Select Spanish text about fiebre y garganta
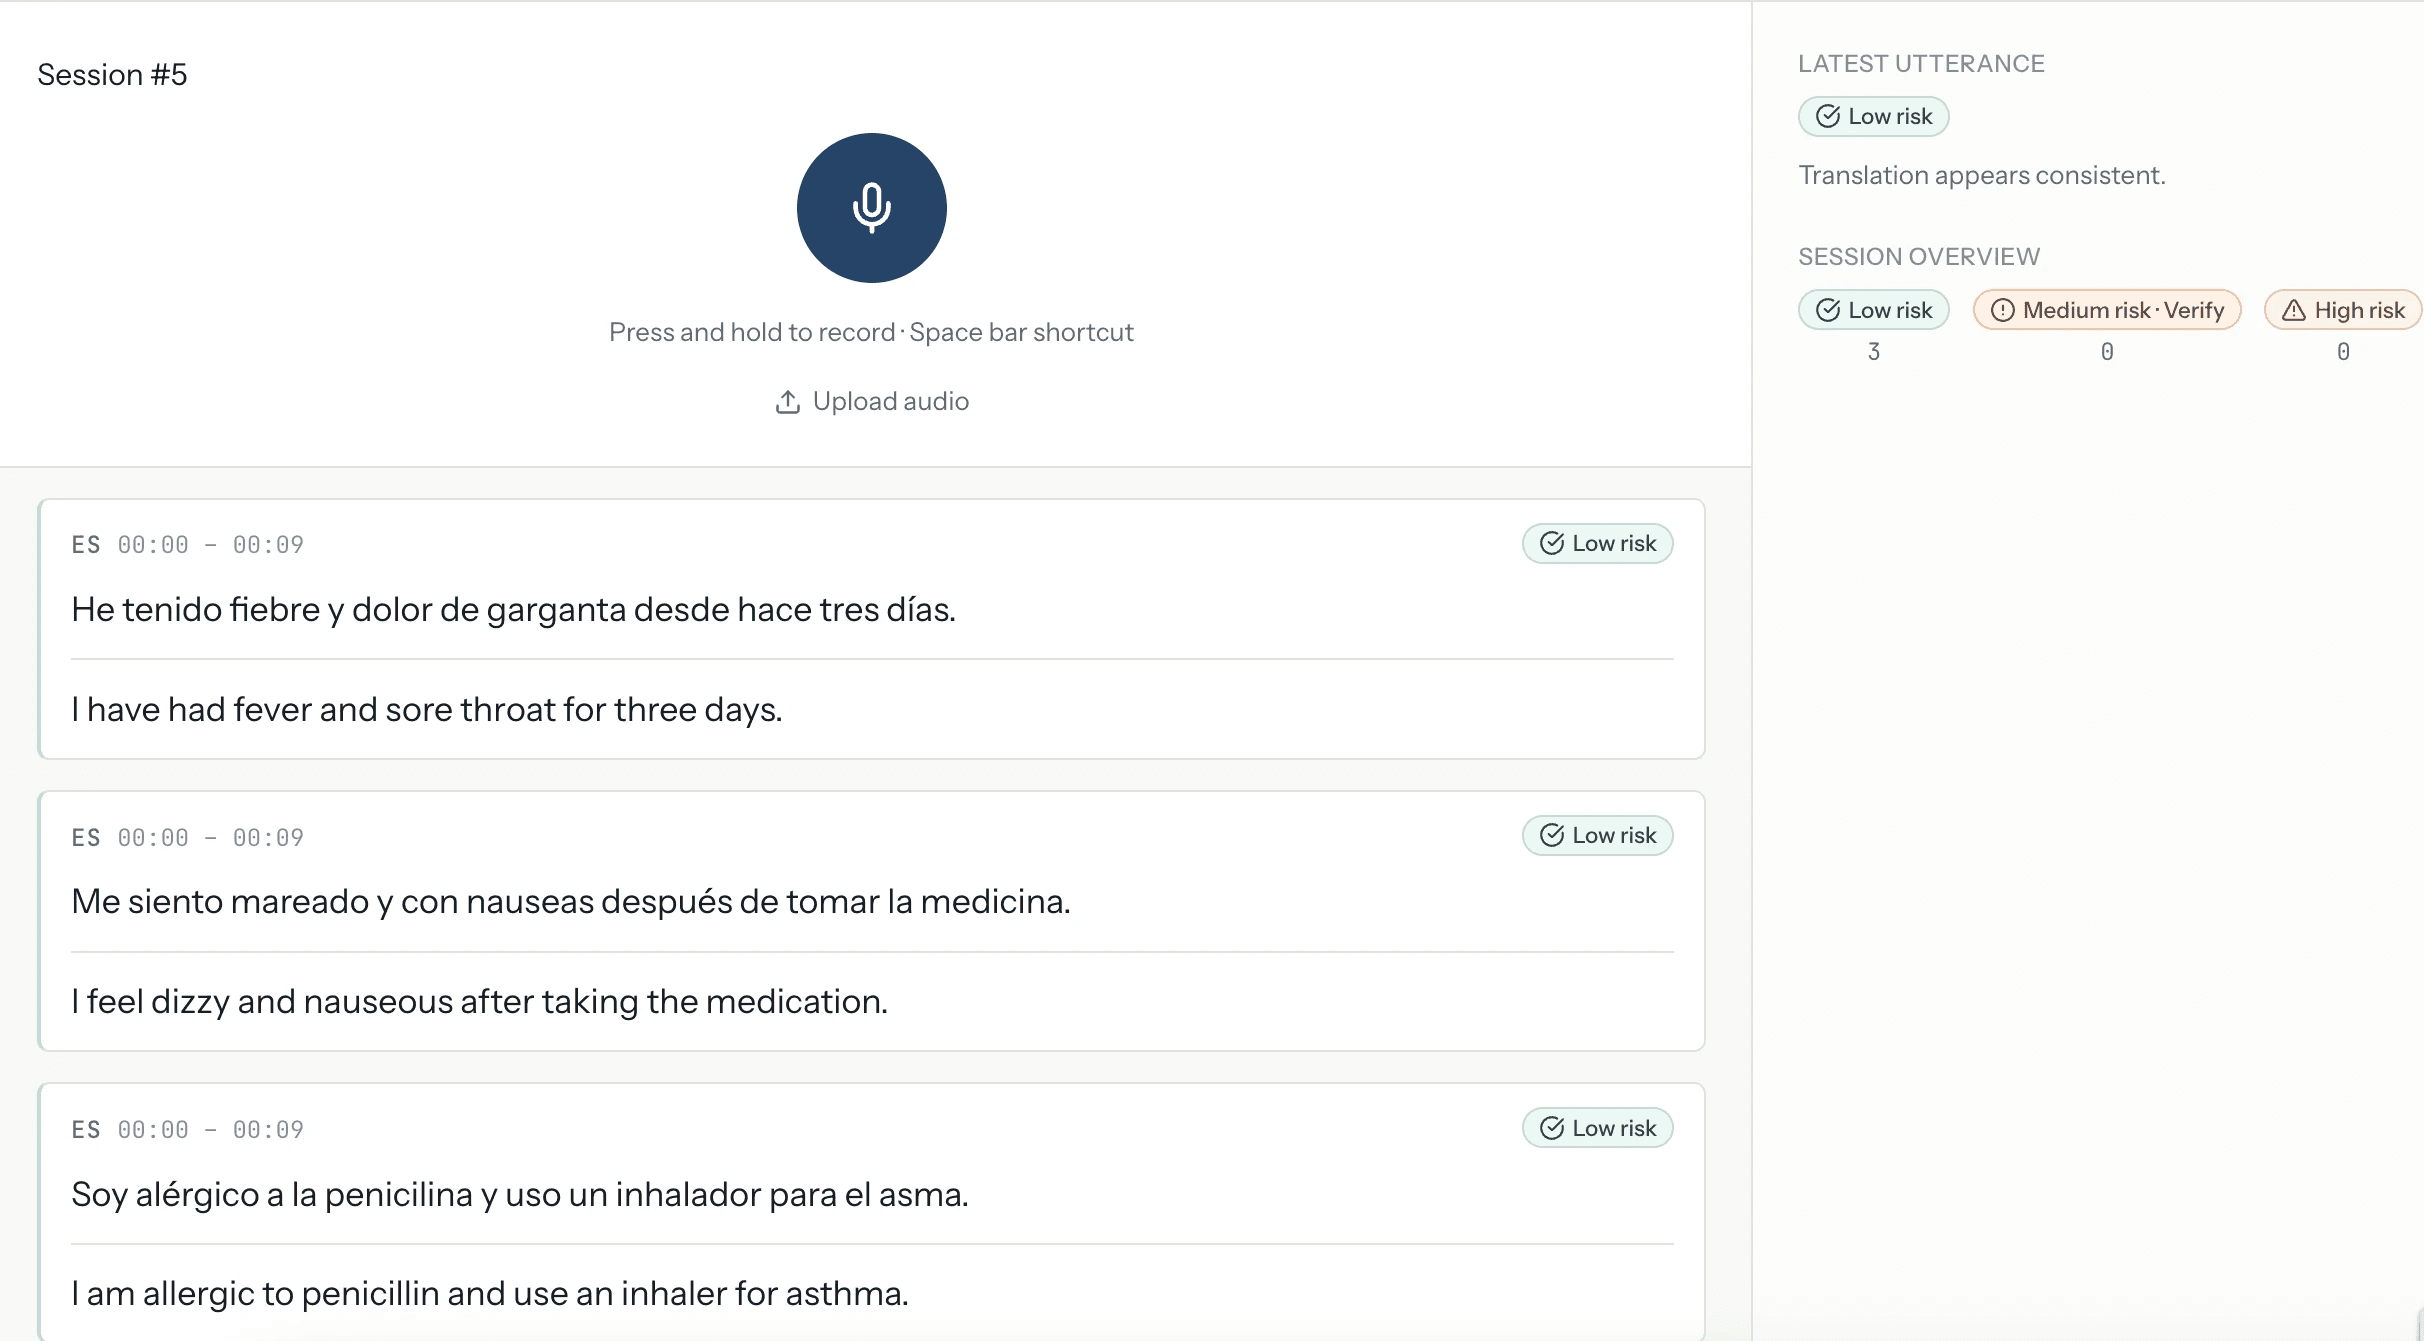2424x1341 pixels. 513,609
